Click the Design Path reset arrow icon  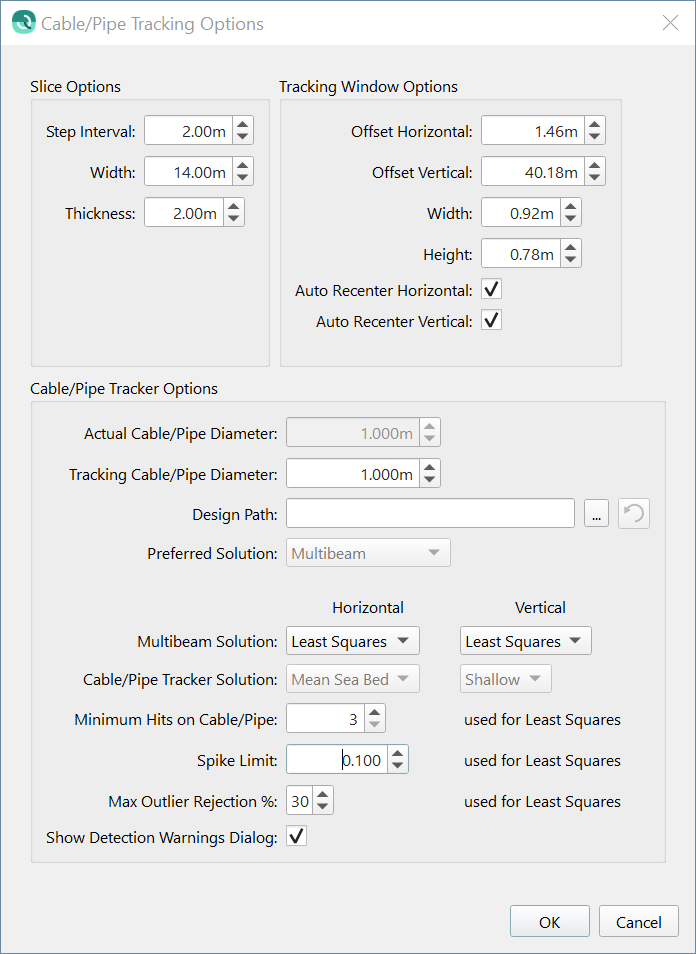[x=634, y=514]
